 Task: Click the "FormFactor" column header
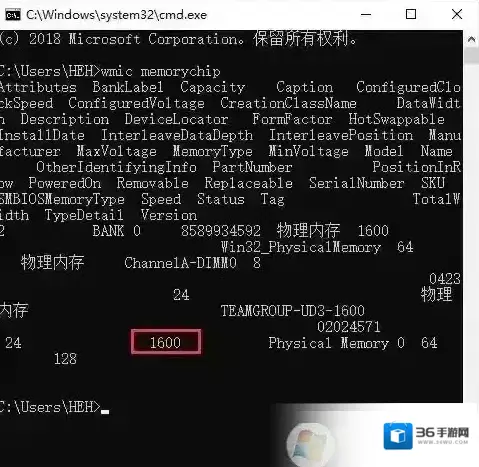click(292, 119)
